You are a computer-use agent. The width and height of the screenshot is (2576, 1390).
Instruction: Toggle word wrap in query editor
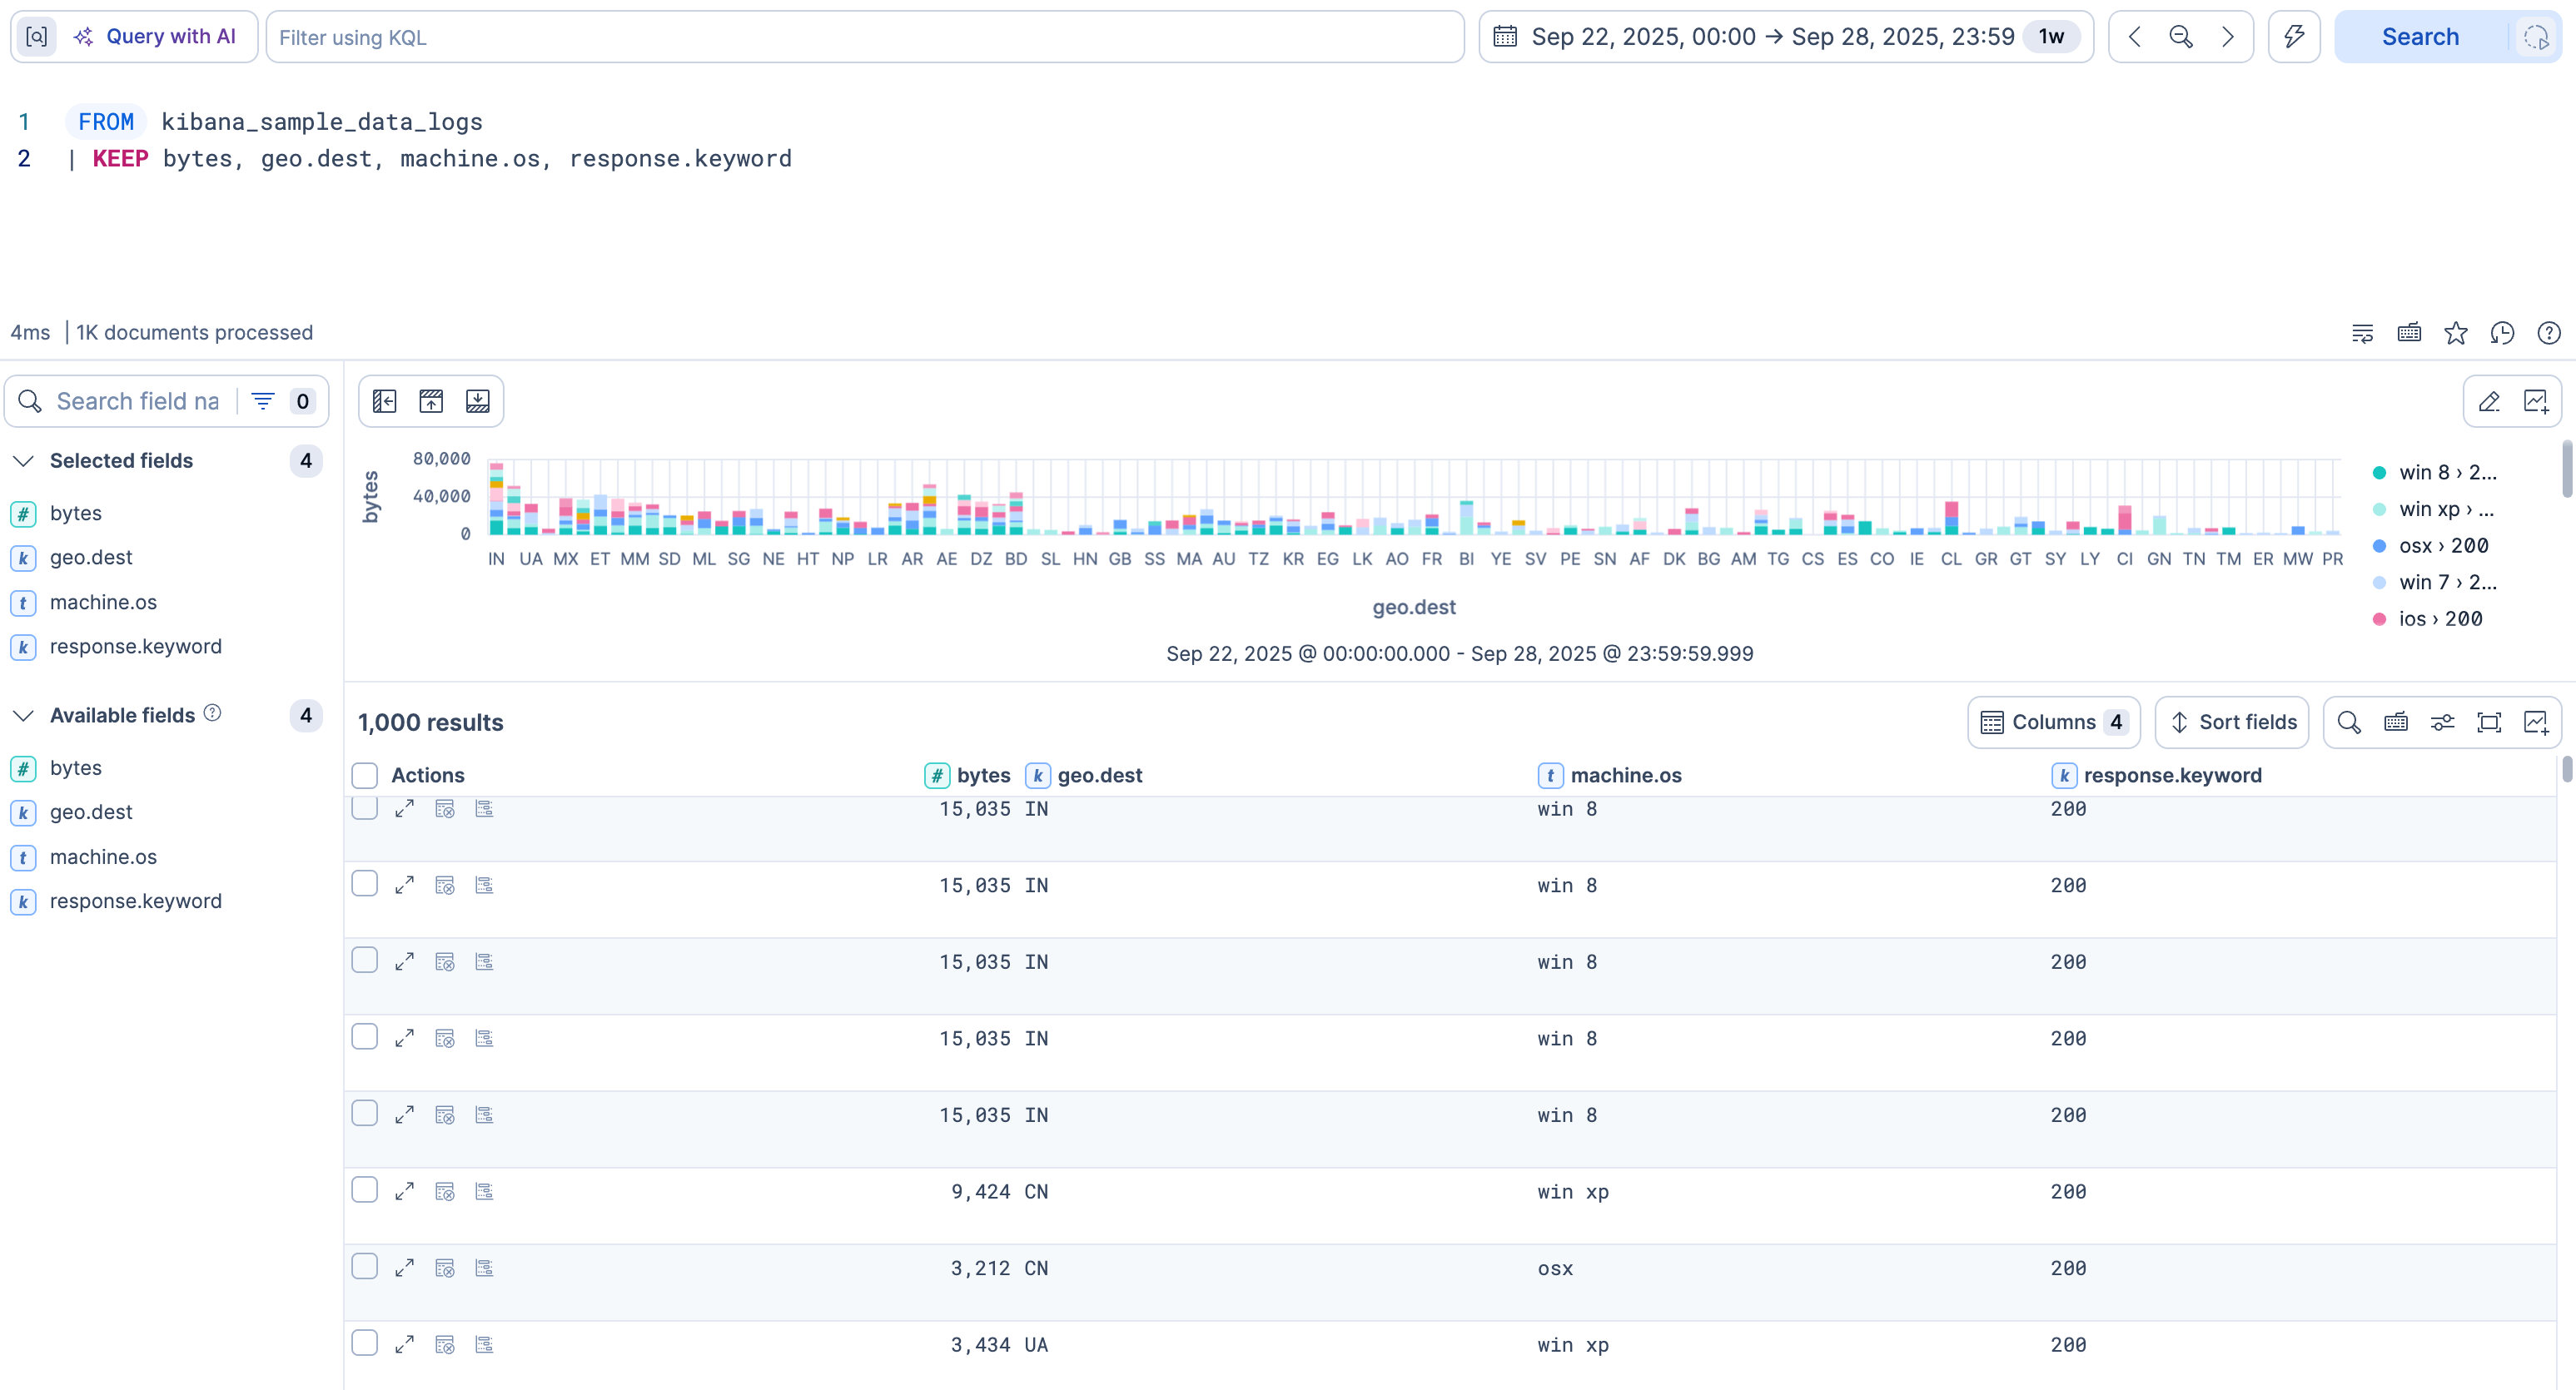[x=2362, y=333]
